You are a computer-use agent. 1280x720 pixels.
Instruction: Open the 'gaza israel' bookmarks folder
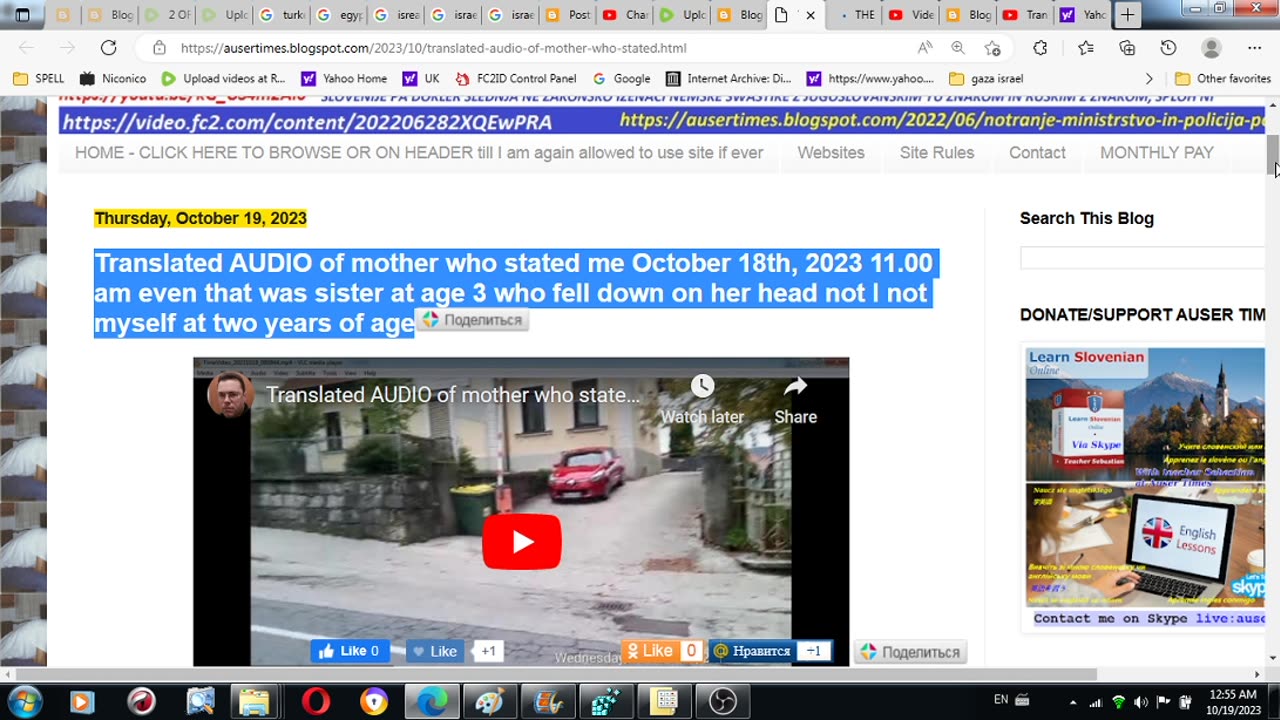click(x=986, y=78)
